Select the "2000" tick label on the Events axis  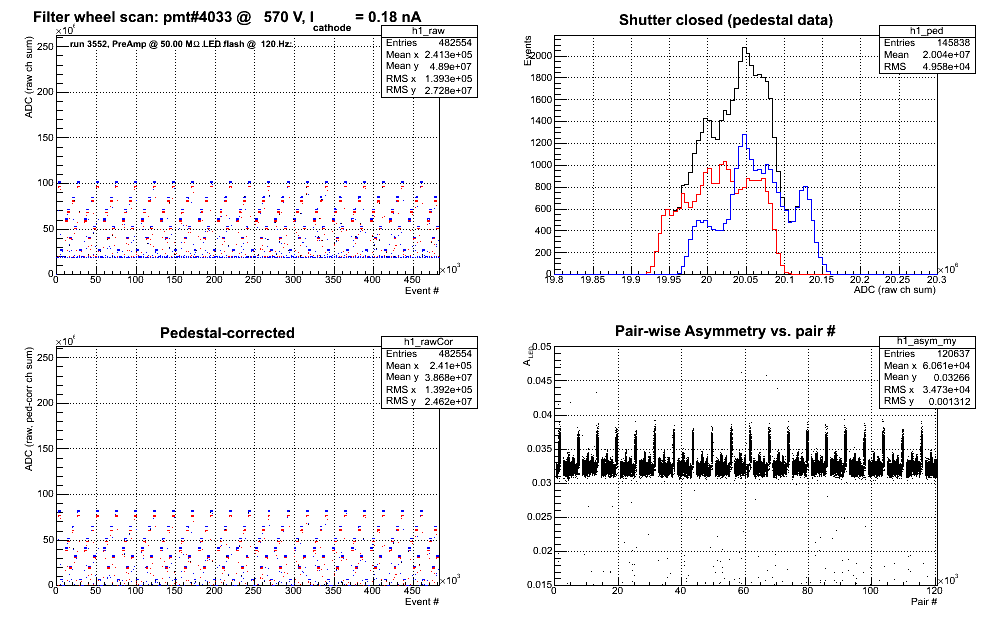tap(541, 56)
